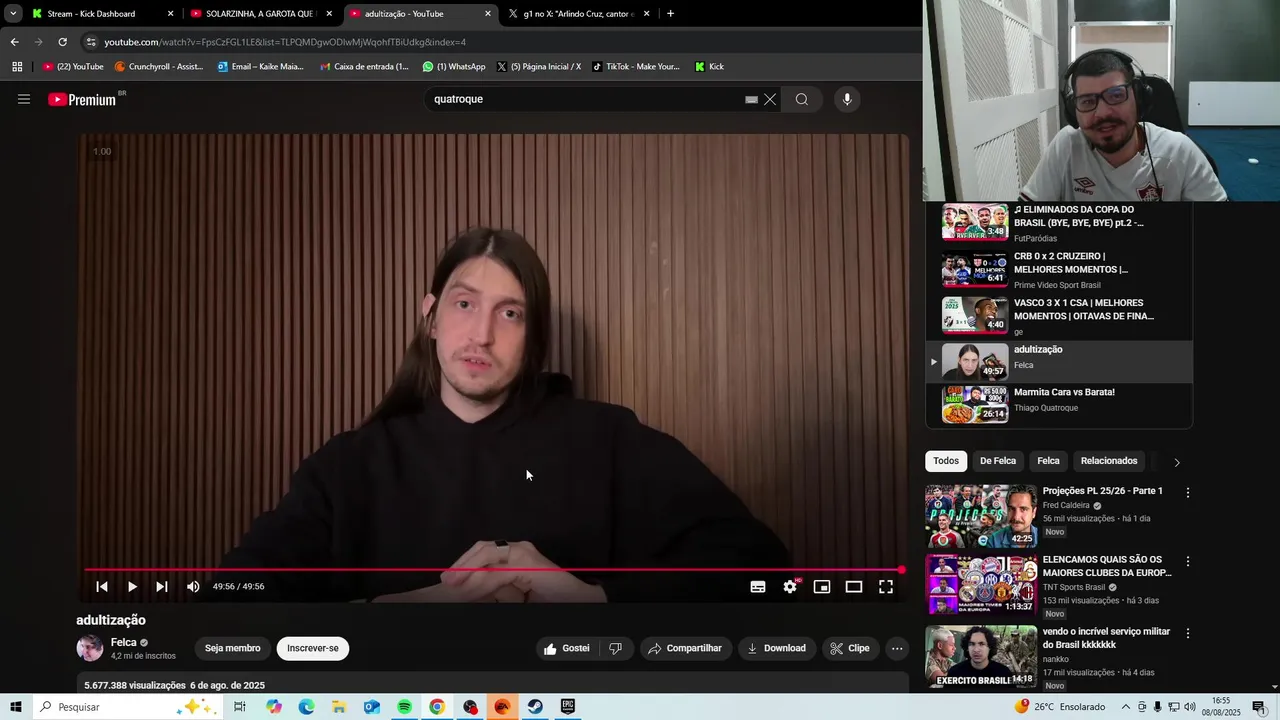Skip to the previous playlist video
1280x720 pixels.
(102, 587)
